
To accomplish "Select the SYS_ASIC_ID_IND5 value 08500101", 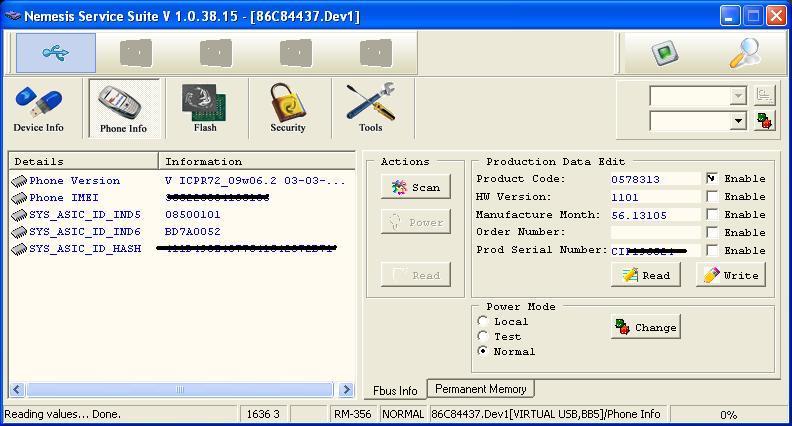I will (193, 215).
